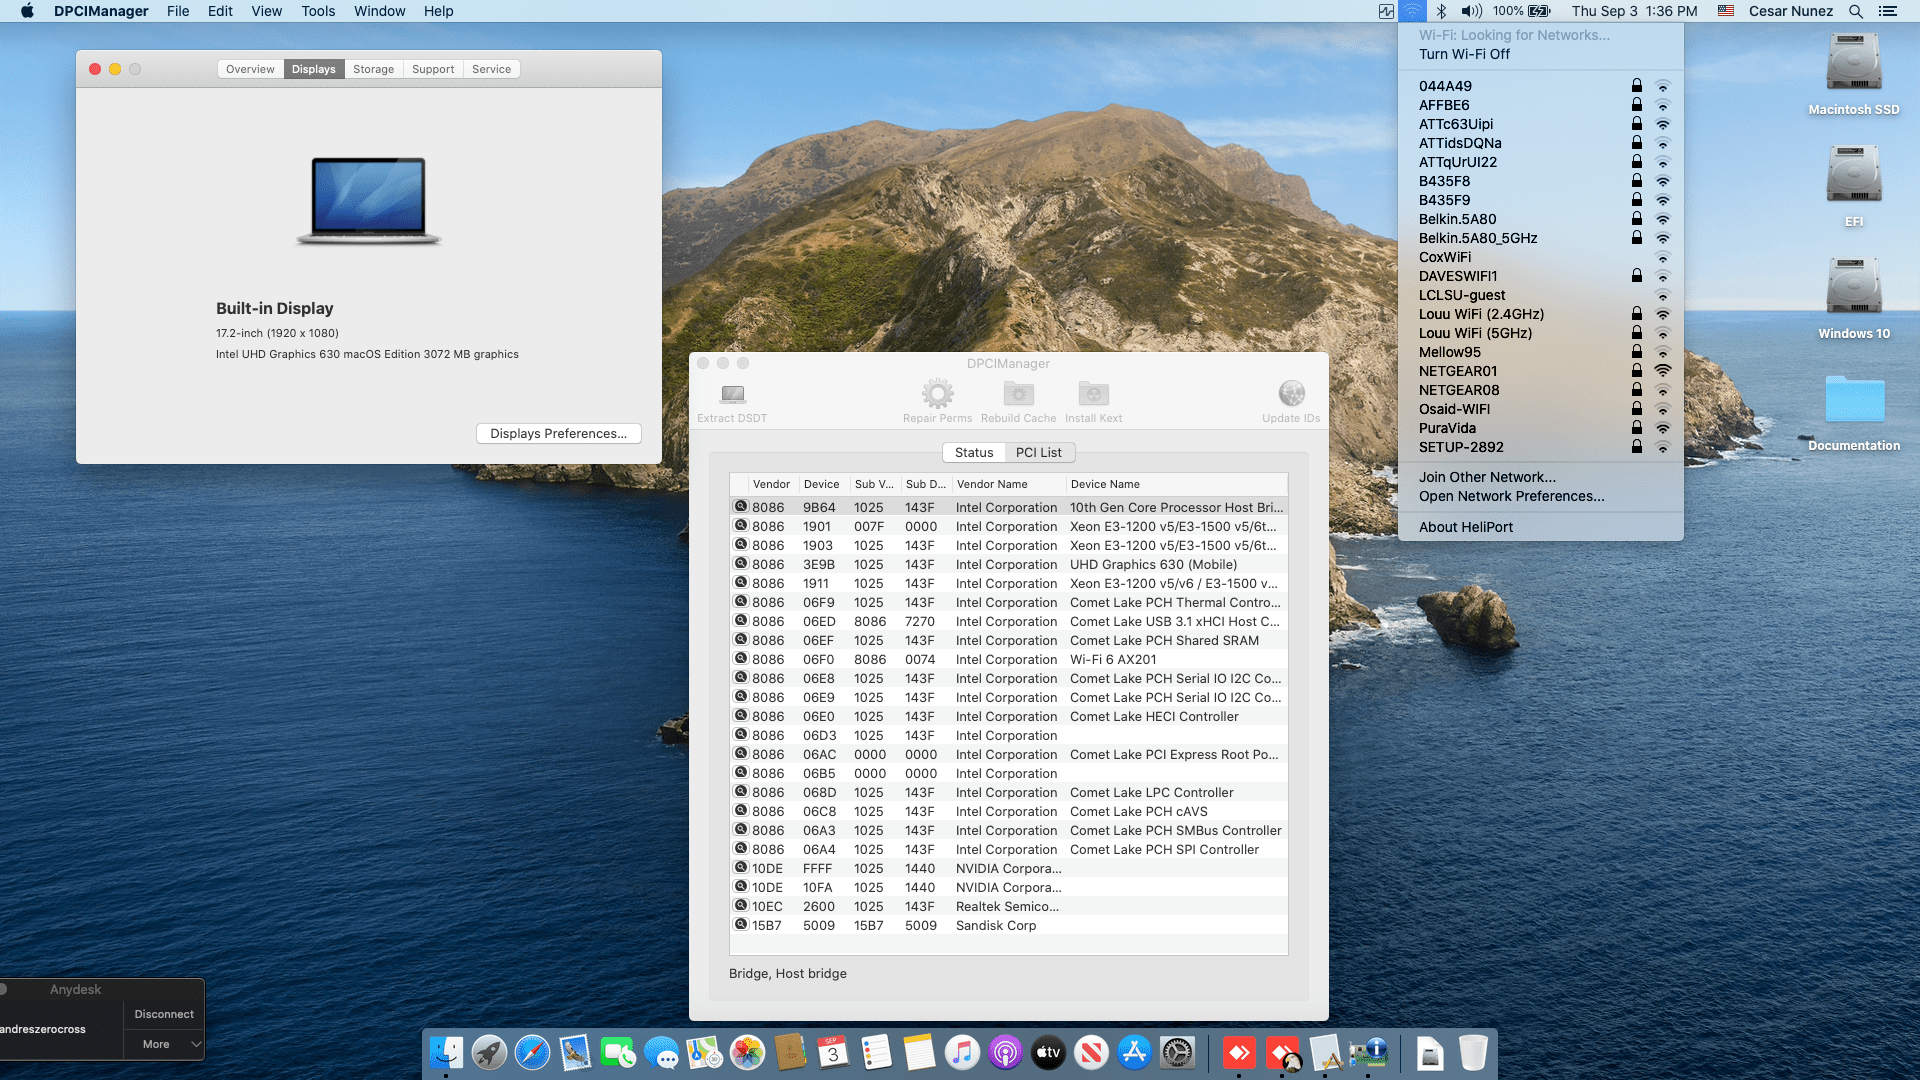Click the activity monitor graph menu bar icon
This screenshot has height=1080, width=1920.
1386,11
